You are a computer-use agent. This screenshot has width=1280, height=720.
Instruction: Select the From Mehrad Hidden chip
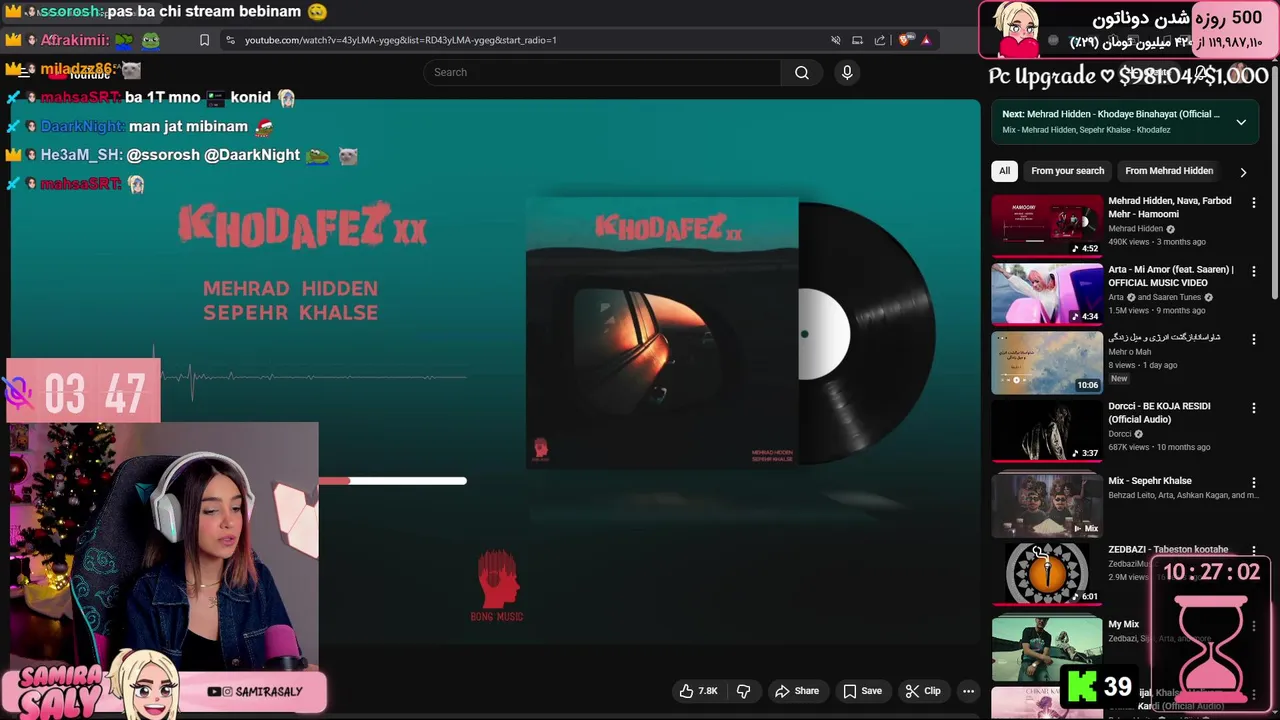click(1169, 171)
